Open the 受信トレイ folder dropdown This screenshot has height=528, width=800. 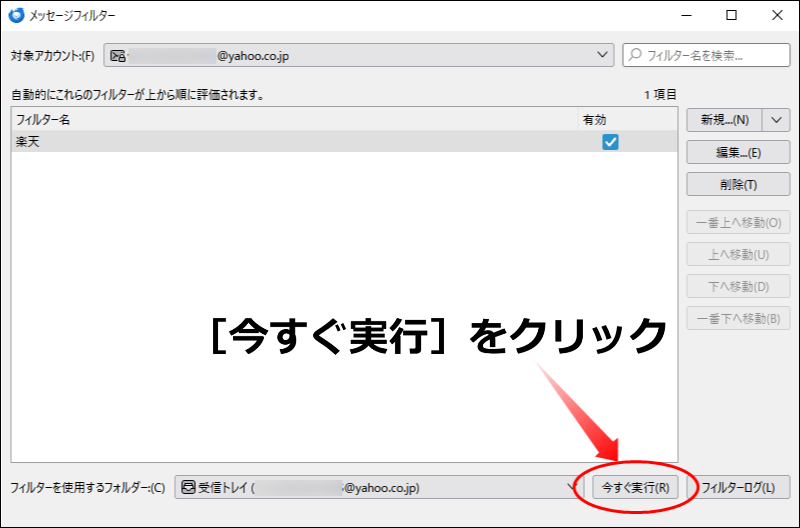coord(378,487)
